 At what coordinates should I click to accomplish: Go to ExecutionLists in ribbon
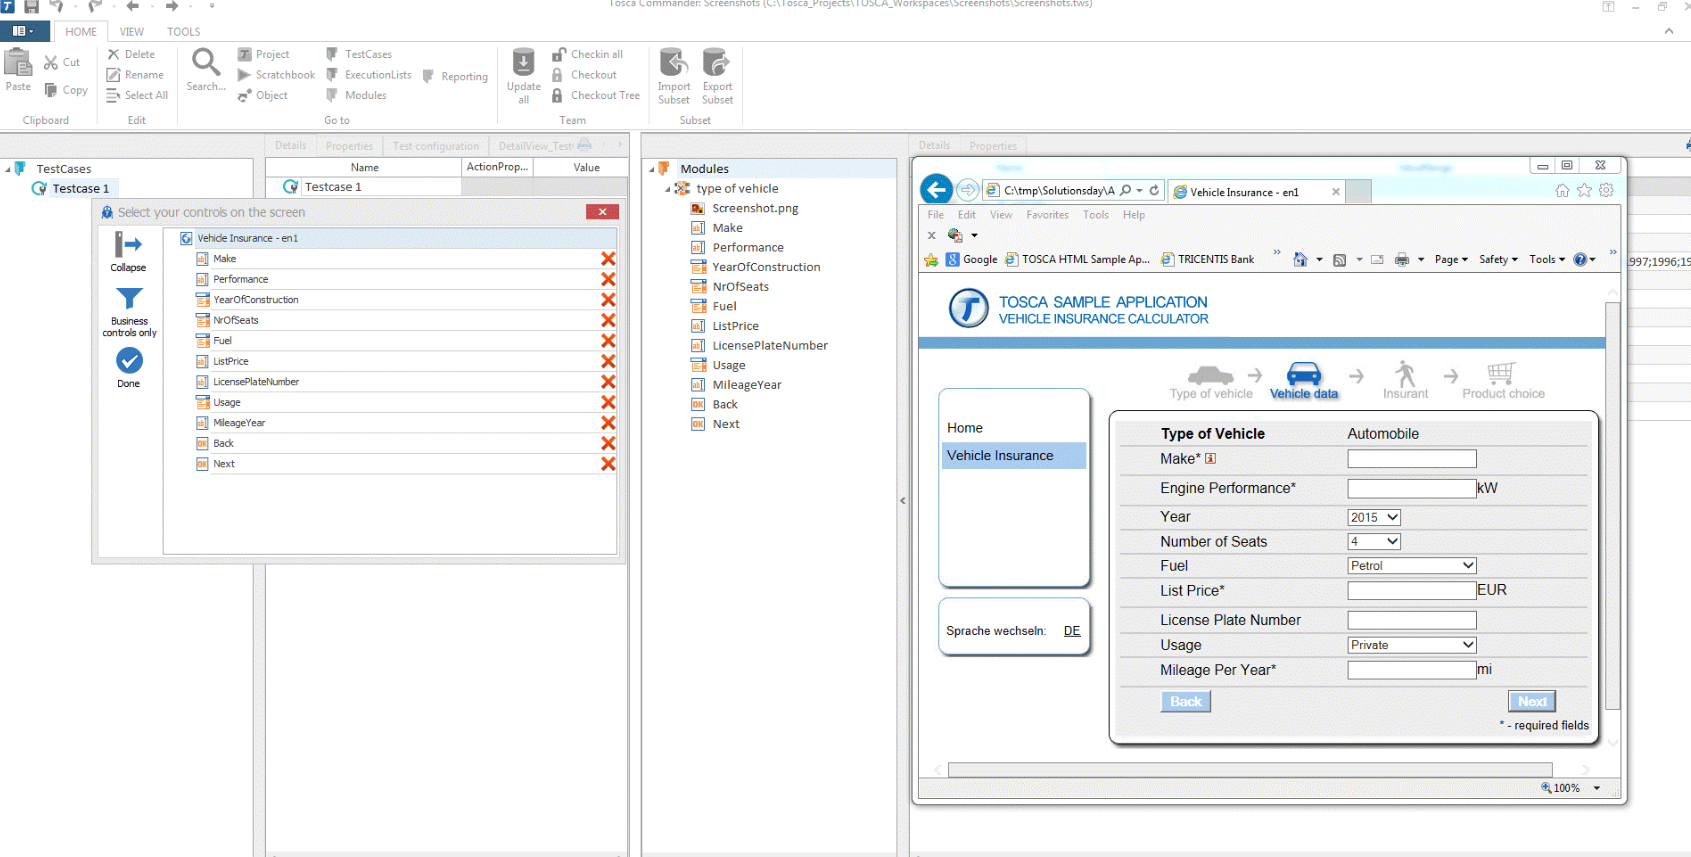(369, 75)
